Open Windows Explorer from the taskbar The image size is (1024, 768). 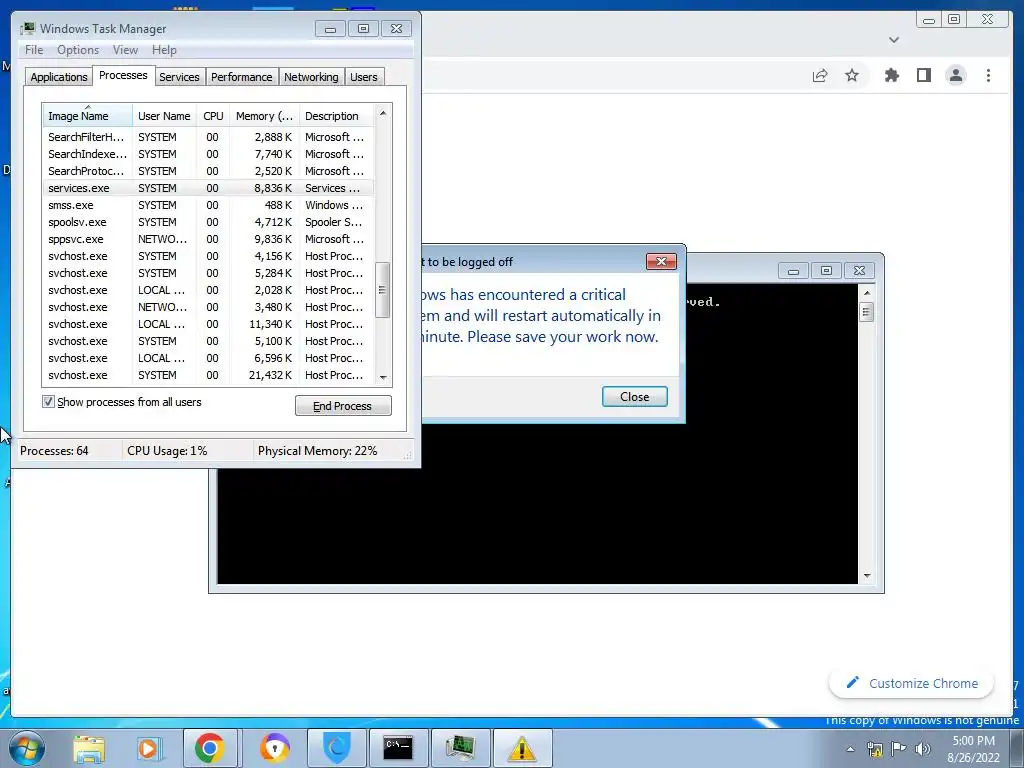[89, 748]
